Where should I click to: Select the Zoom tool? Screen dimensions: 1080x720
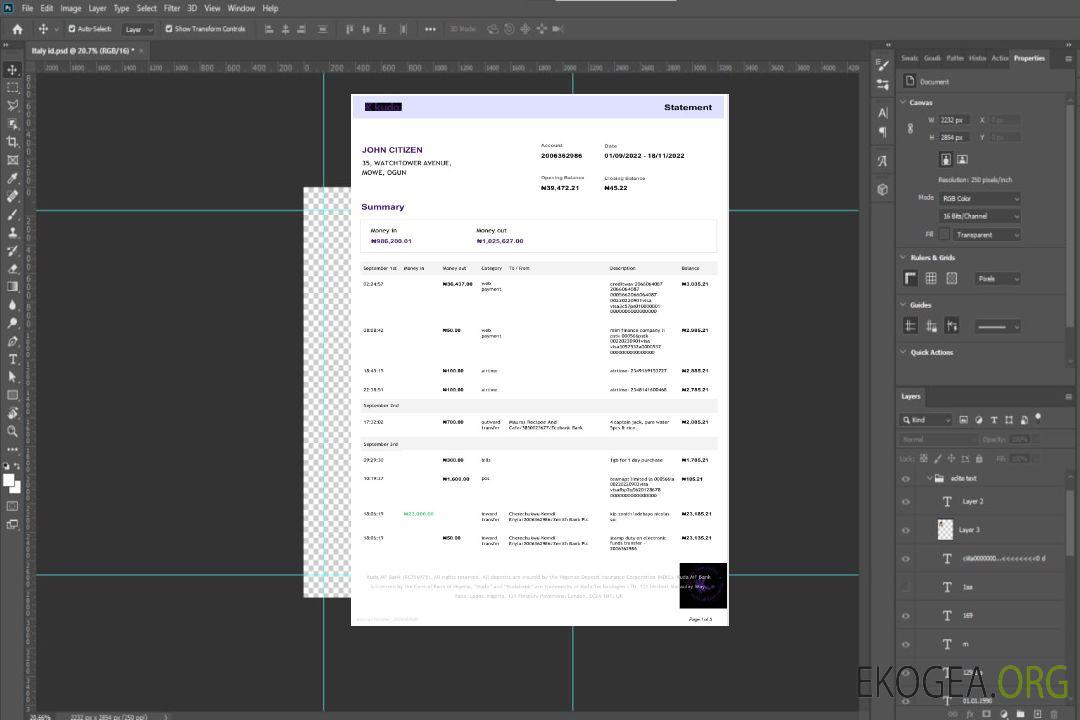(x=12, y=431)
